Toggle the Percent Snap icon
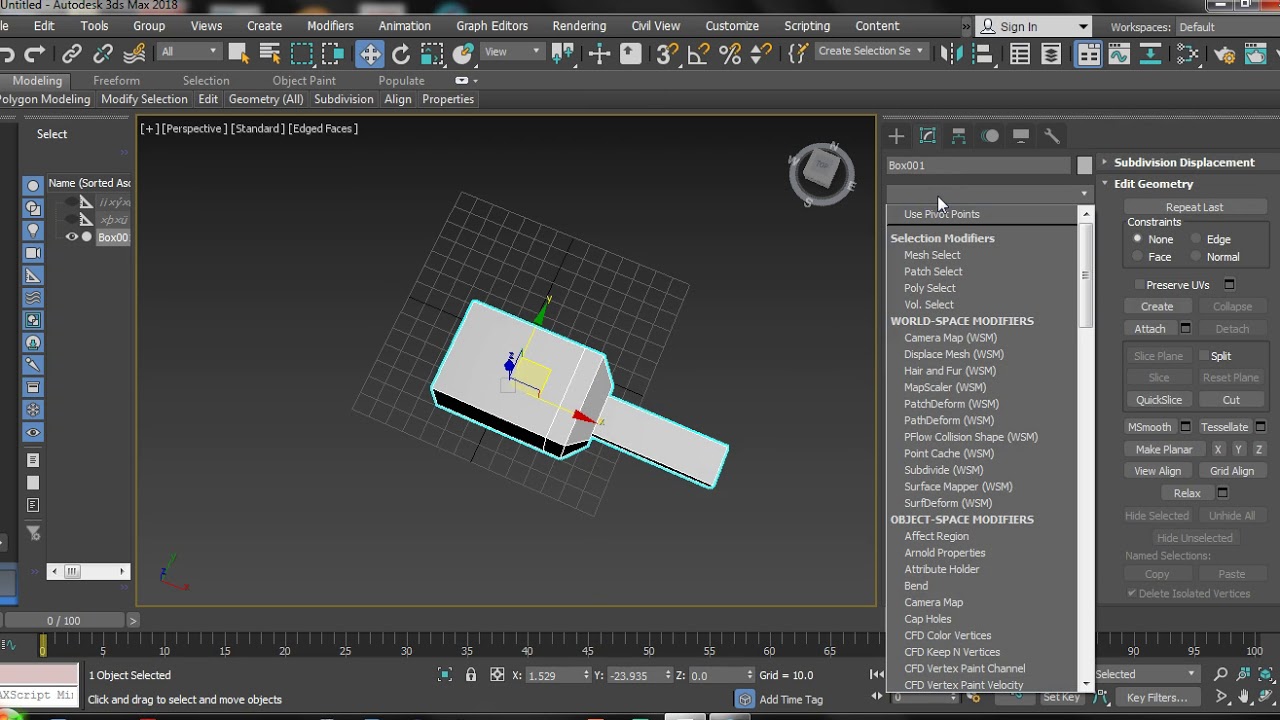Viewport: 1280px width, 720px height. (731, 54)
